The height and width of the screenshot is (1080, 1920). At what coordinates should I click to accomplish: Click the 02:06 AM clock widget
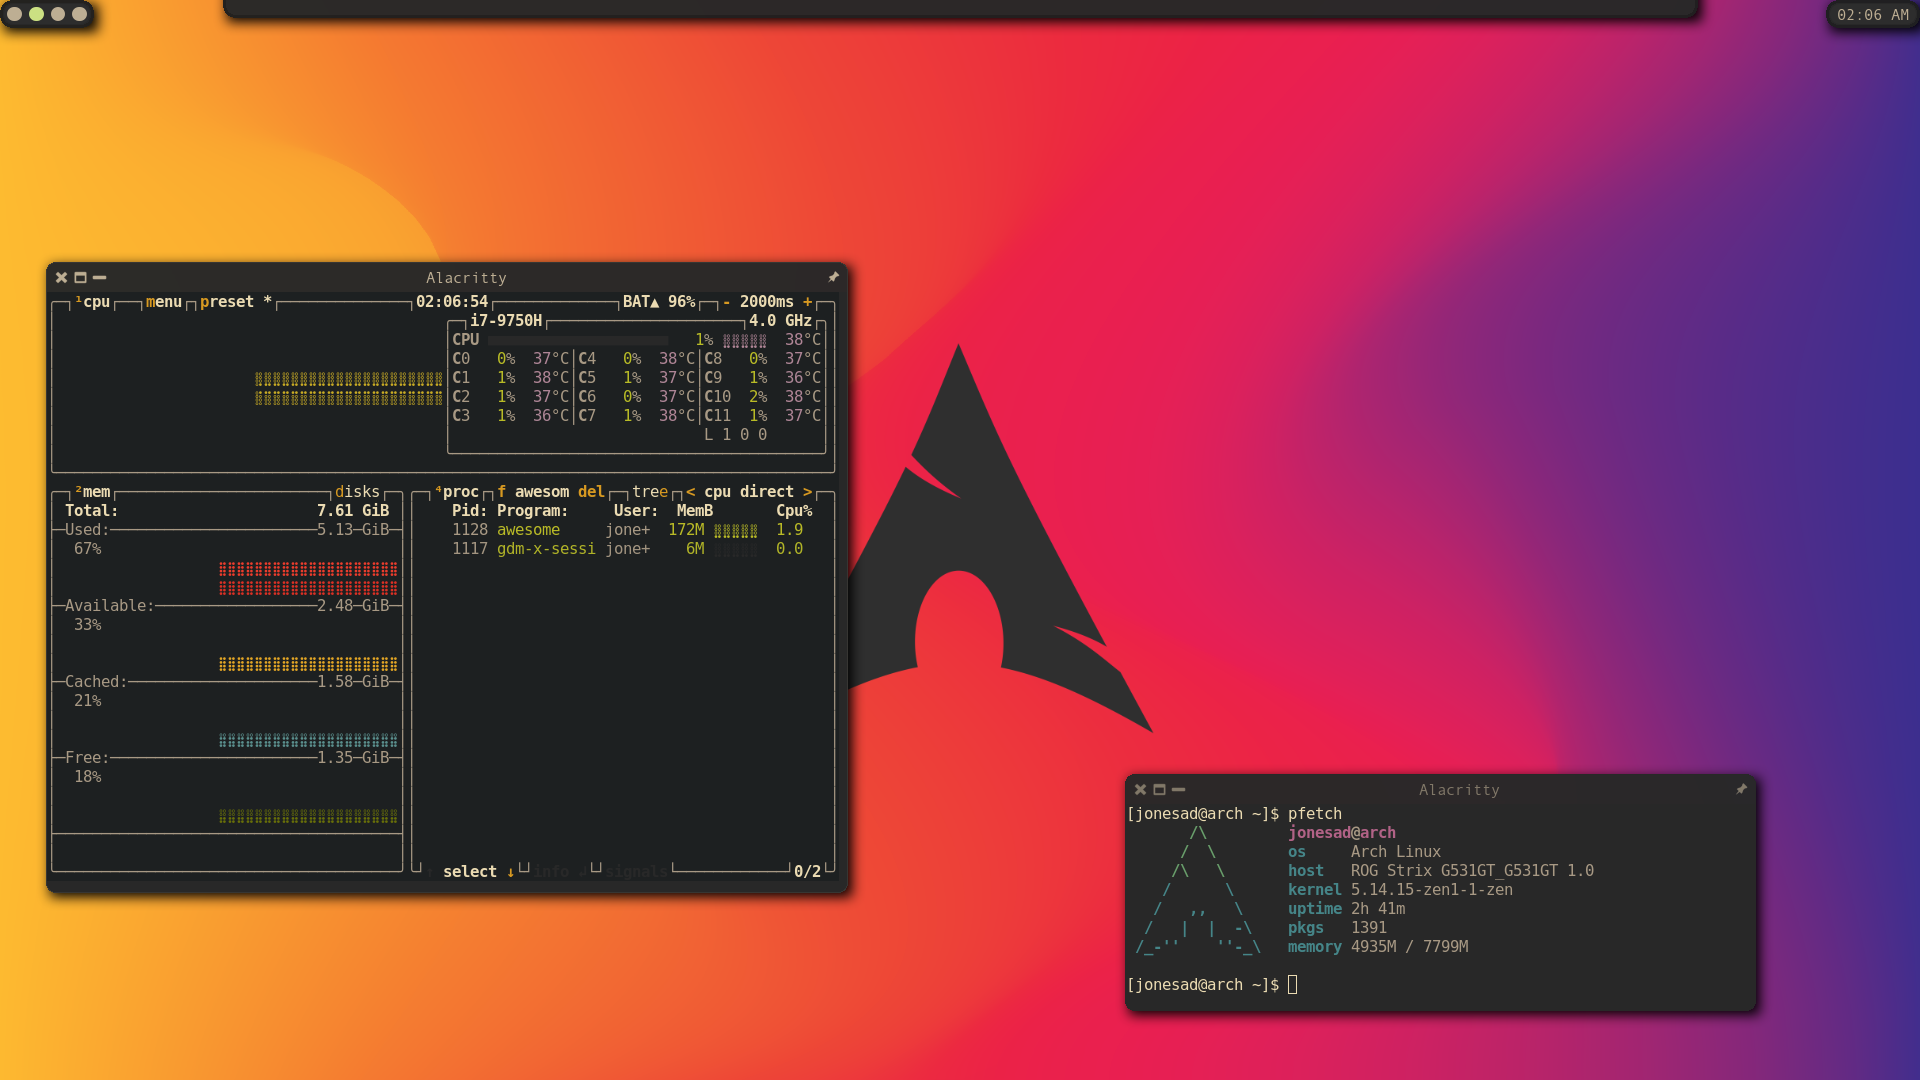click(1872, 15)
